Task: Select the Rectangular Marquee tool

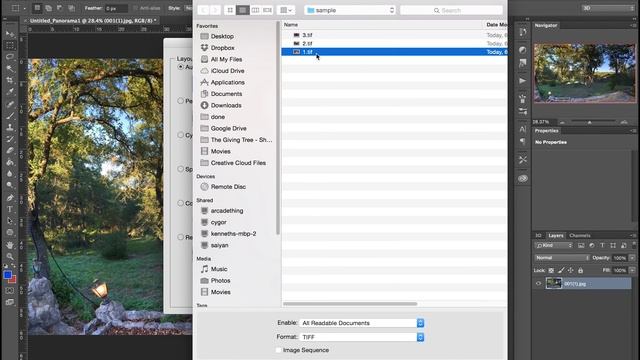Action: (10, 45)
